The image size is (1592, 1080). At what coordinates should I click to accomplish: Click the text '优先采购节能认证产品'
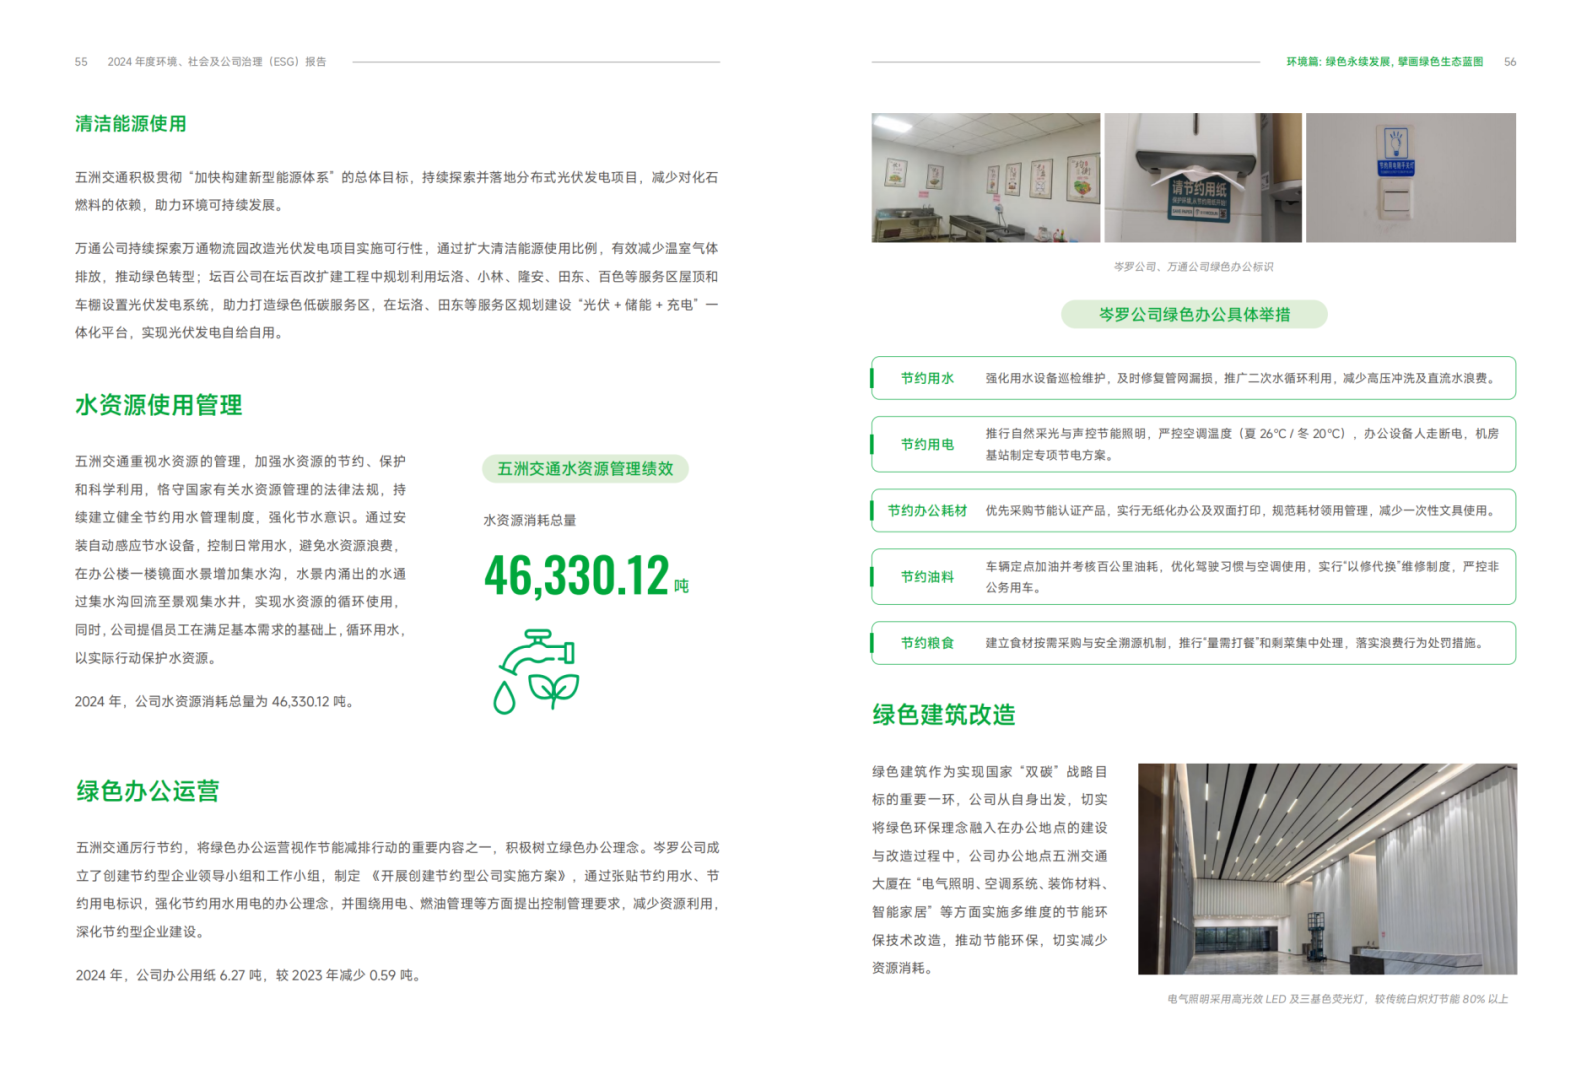pyautogui.click(x=1045, y=510)
